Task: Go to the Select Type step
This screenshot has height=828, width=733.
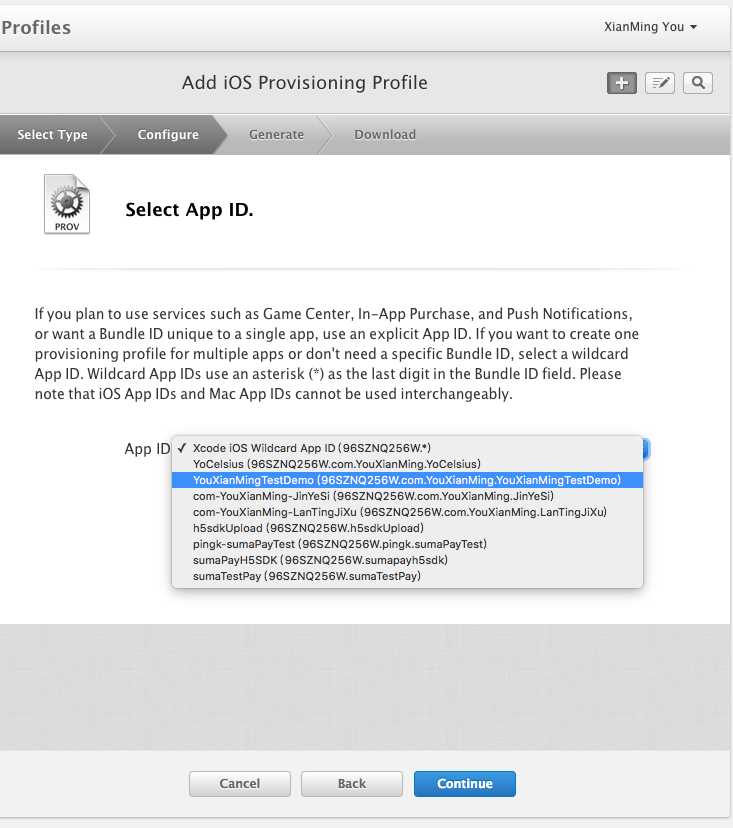Action: [52, 135]
